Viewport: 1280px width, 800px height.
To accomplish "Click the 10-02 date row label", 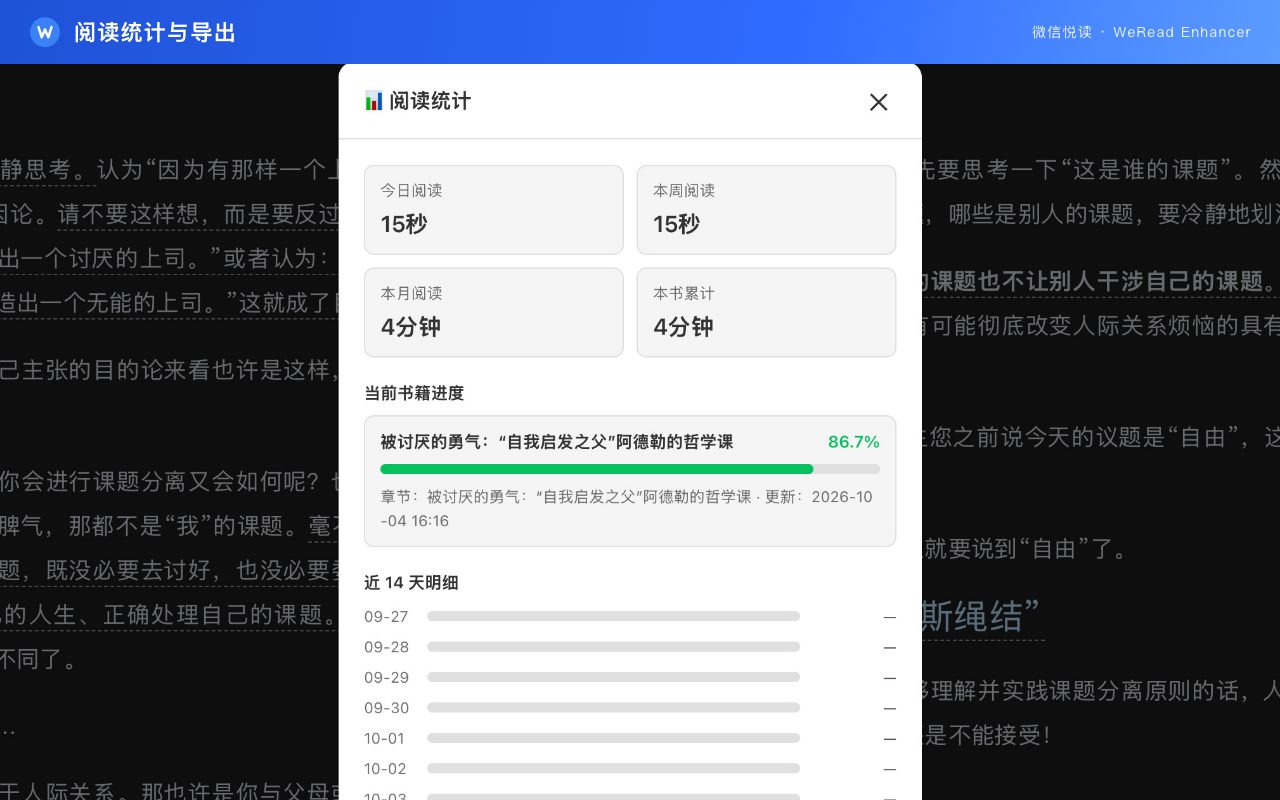I will click(x=385, y=769).
